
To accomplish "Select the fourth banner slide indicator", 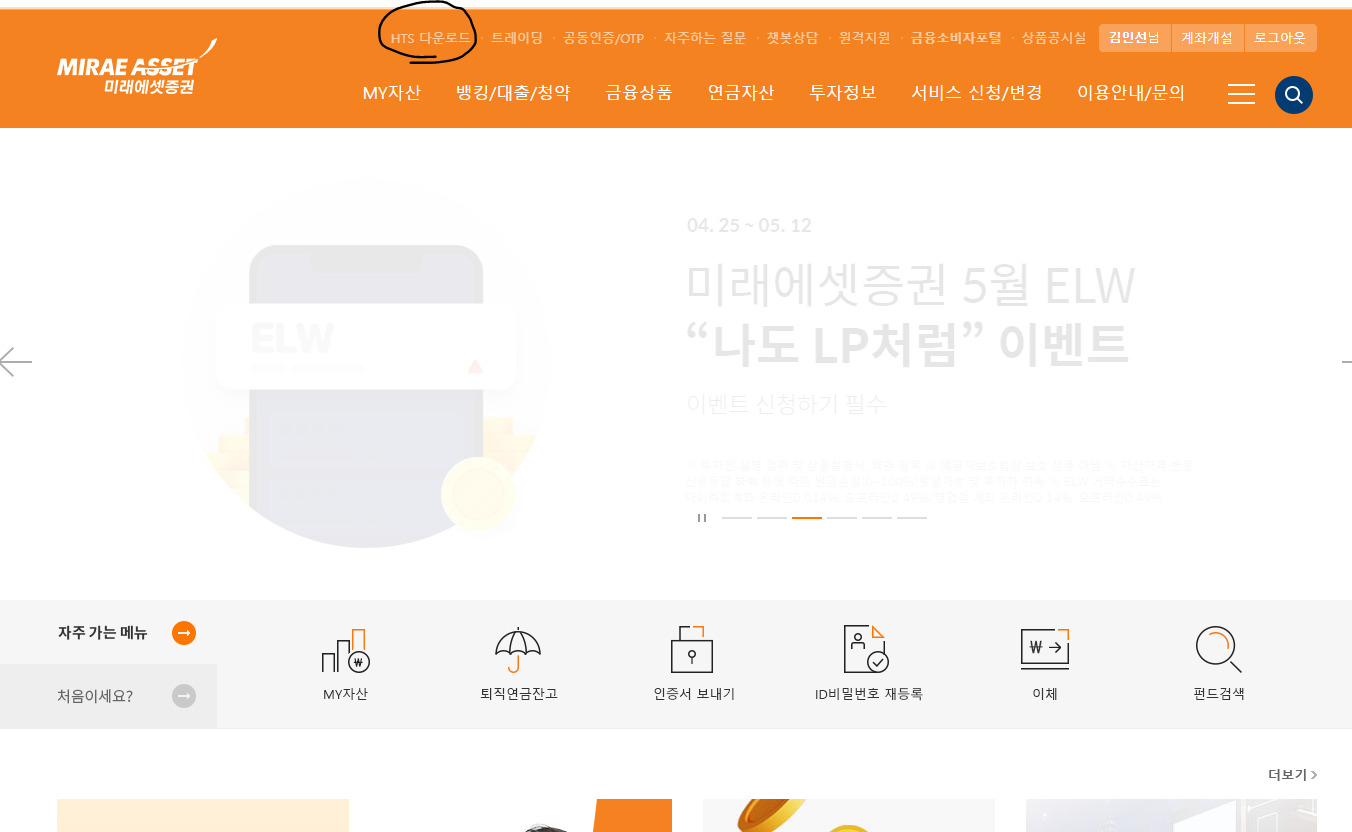I will coord(842,518).
